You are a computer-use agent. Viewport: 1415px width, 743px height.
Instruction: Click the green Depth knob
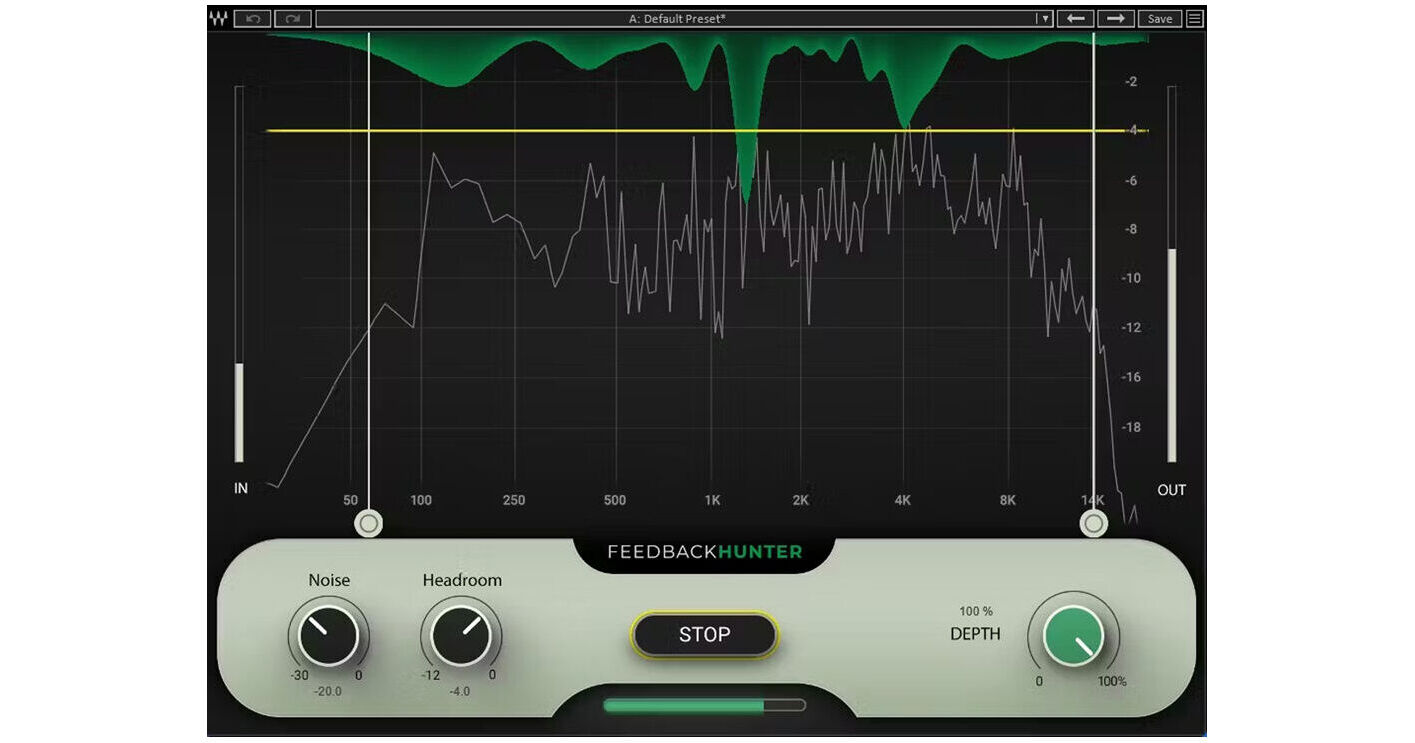(1072, 635)
